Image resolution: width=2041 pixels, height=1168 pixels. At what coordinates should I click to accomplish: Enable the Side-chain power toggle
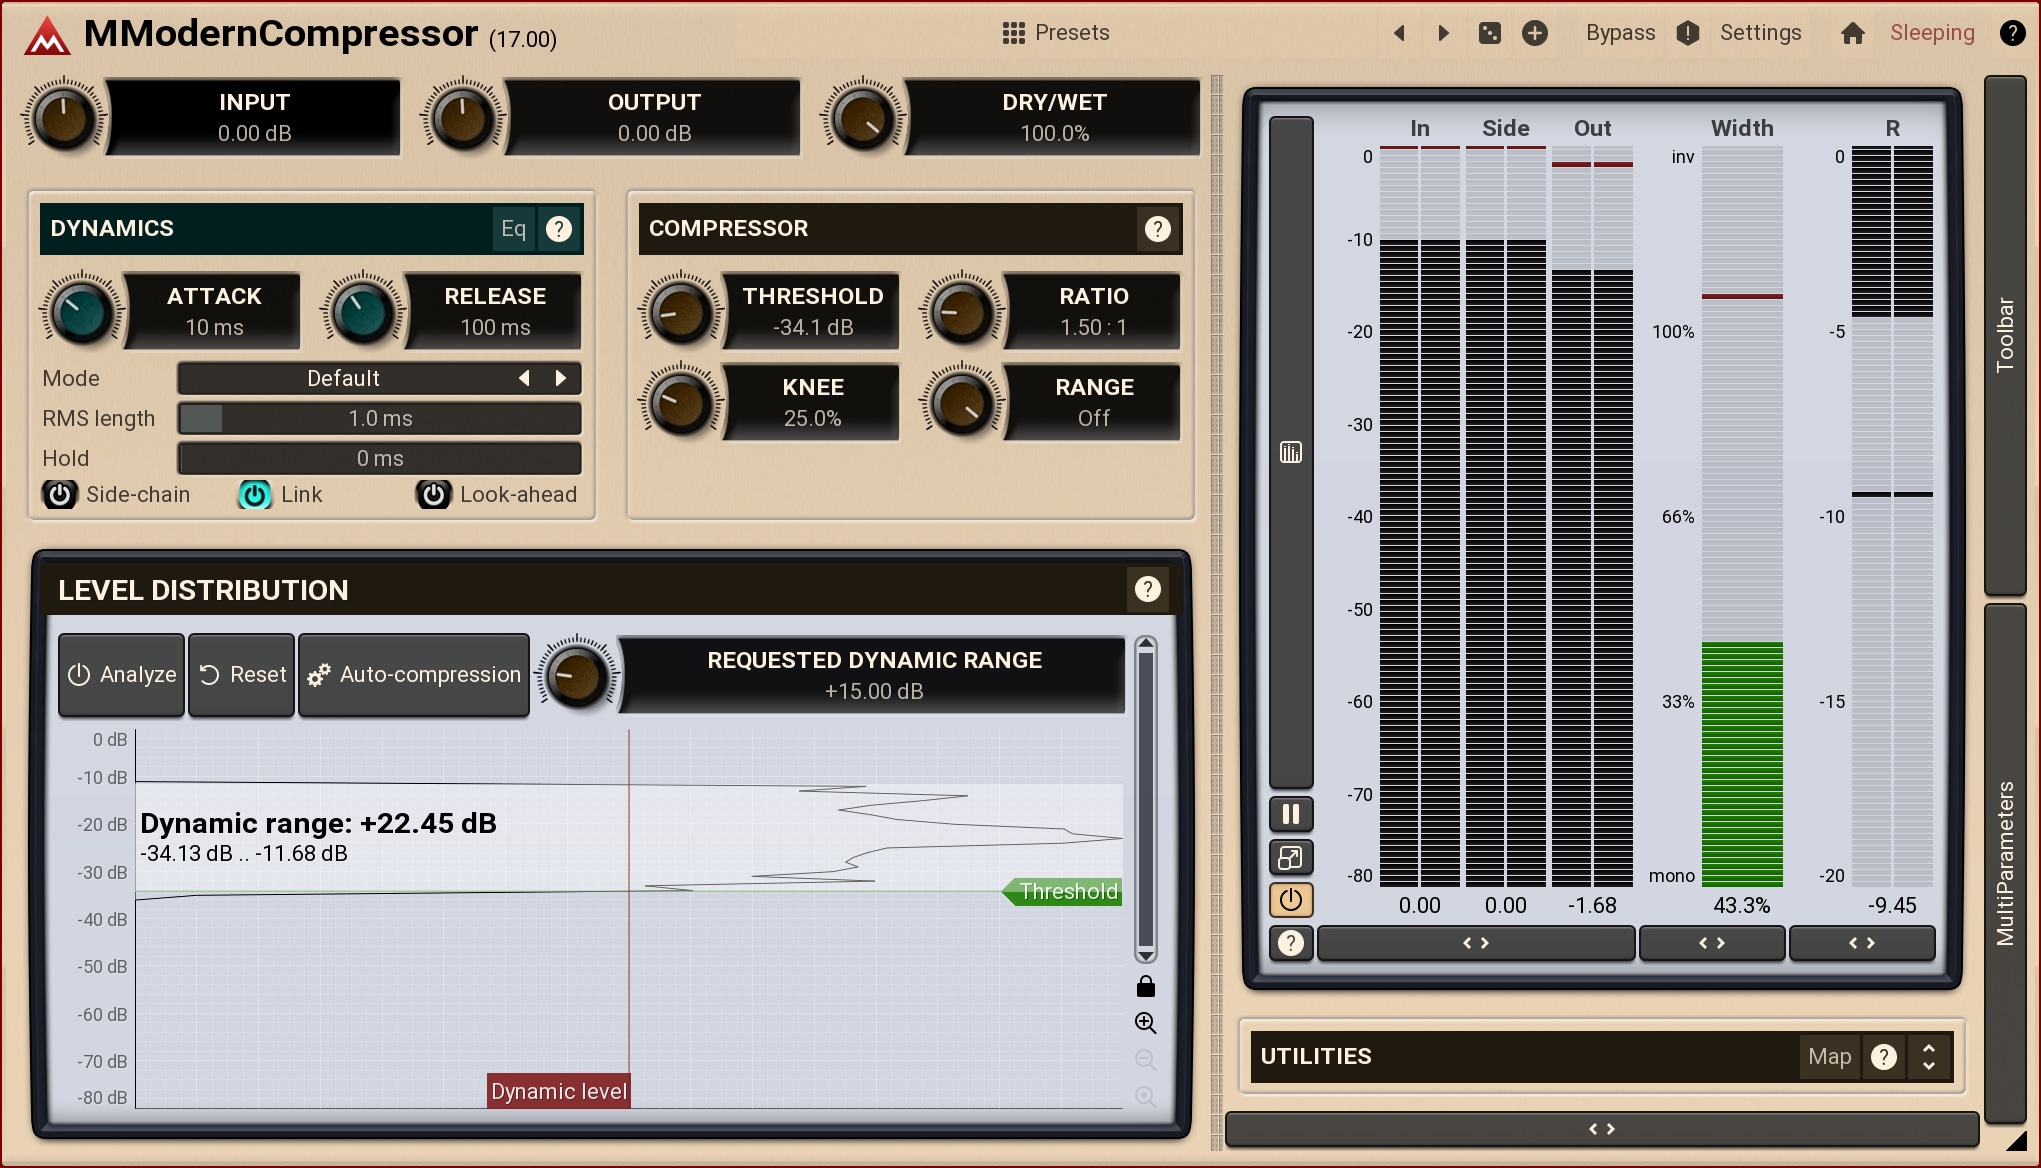pyautogui.click(x=59, y=494)
